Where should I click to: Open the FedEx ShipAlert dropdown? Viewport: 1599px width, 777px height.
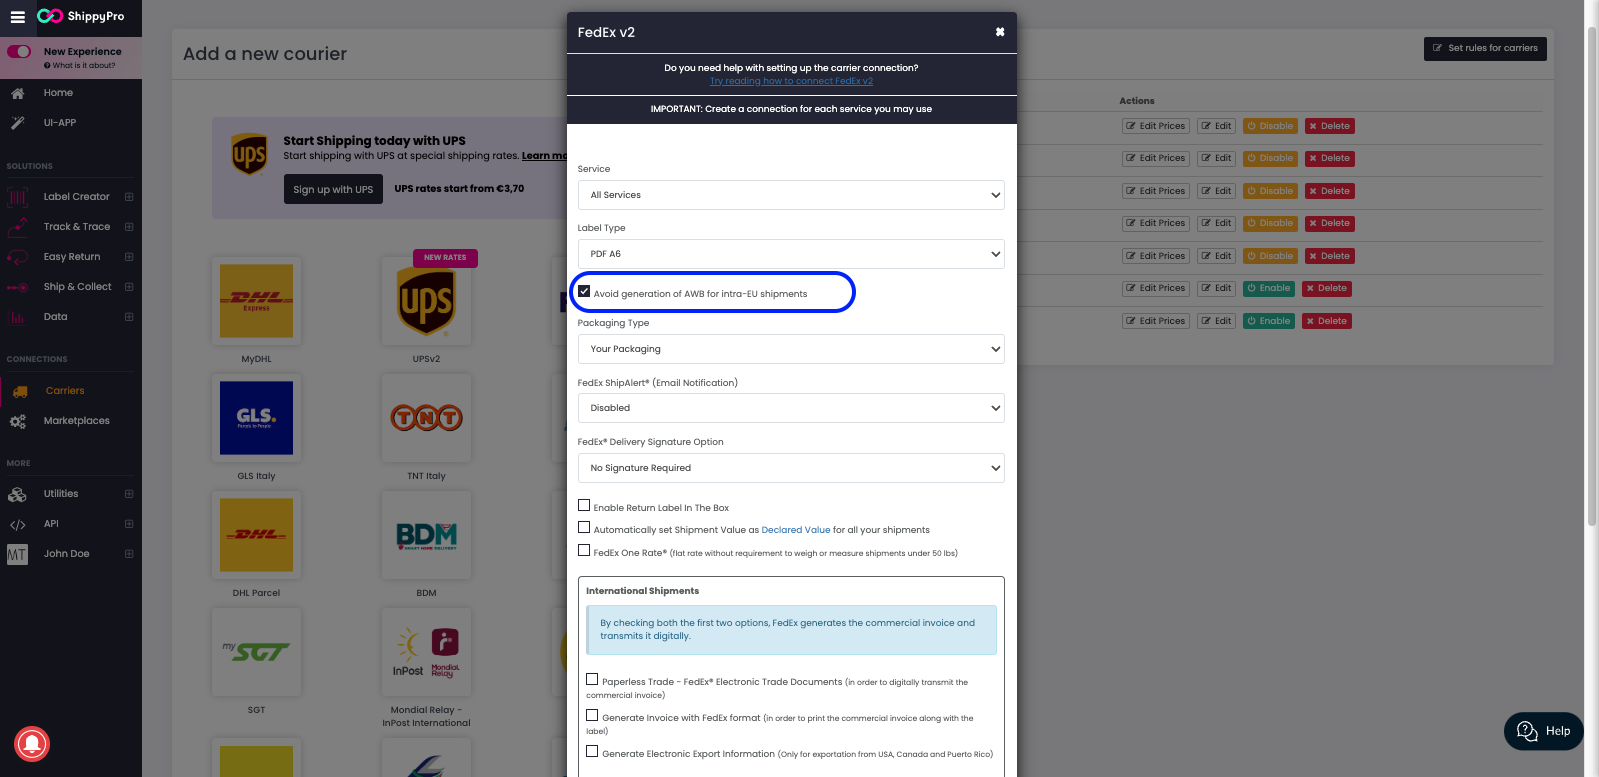pyautogui.click(x=791, y=408)
